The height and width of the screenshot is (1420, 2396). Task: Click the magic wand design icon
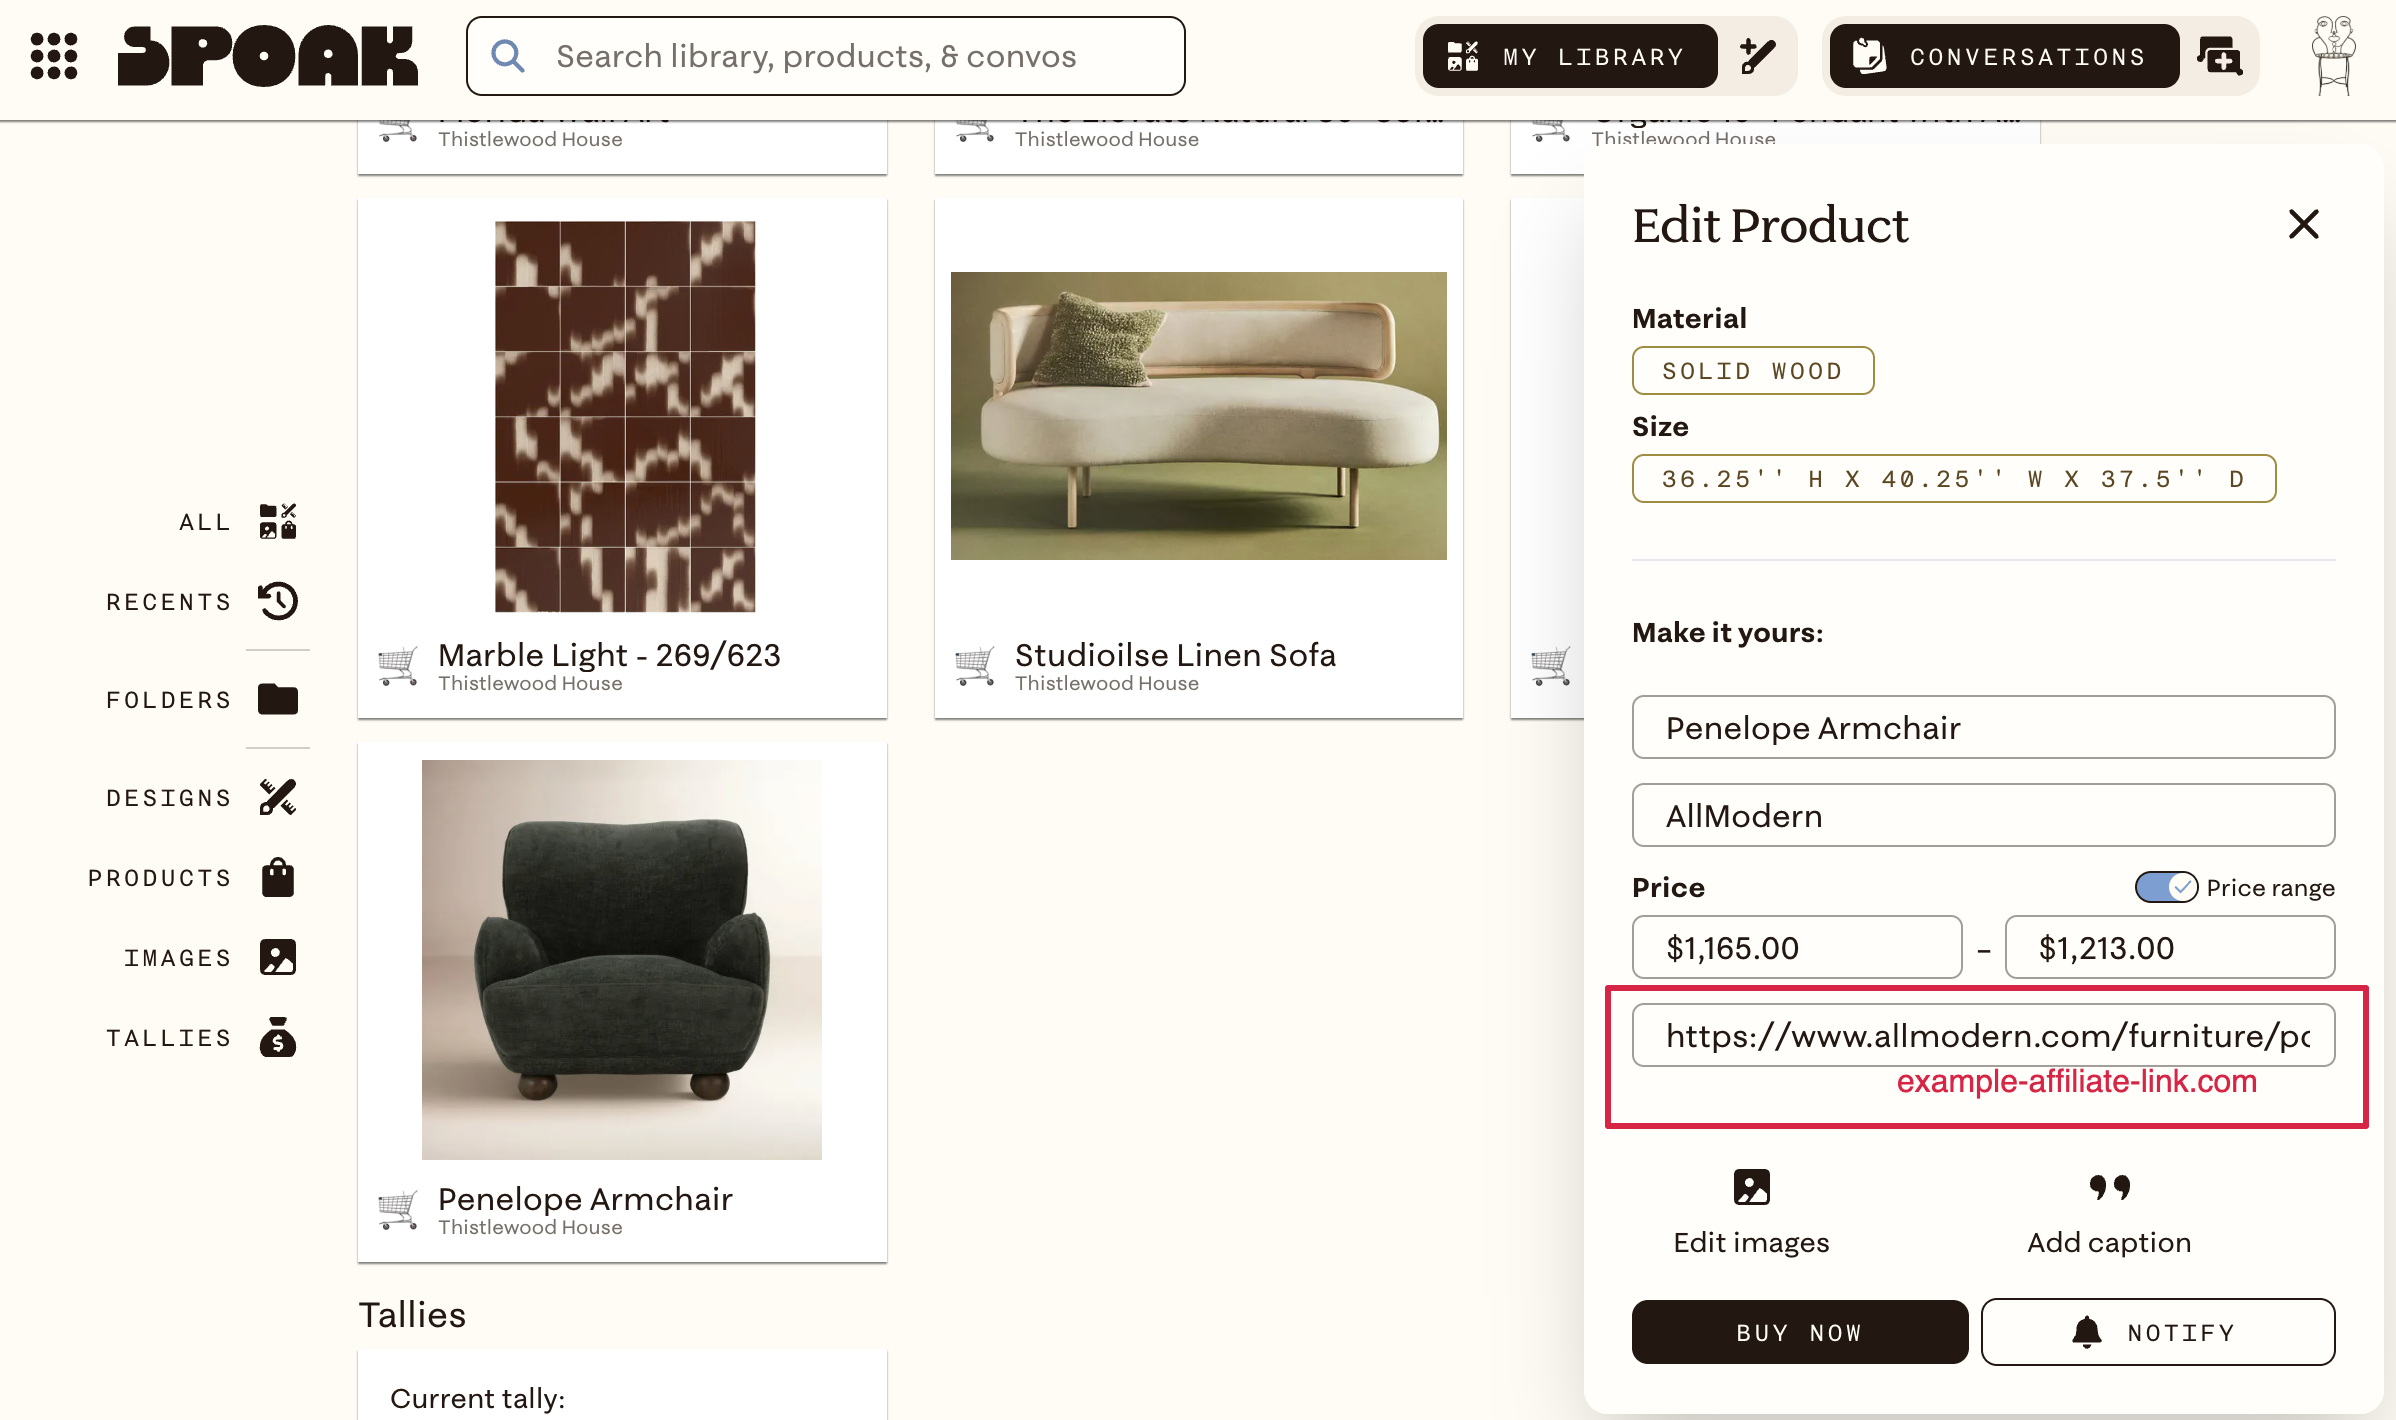(x=1757, y=57)
